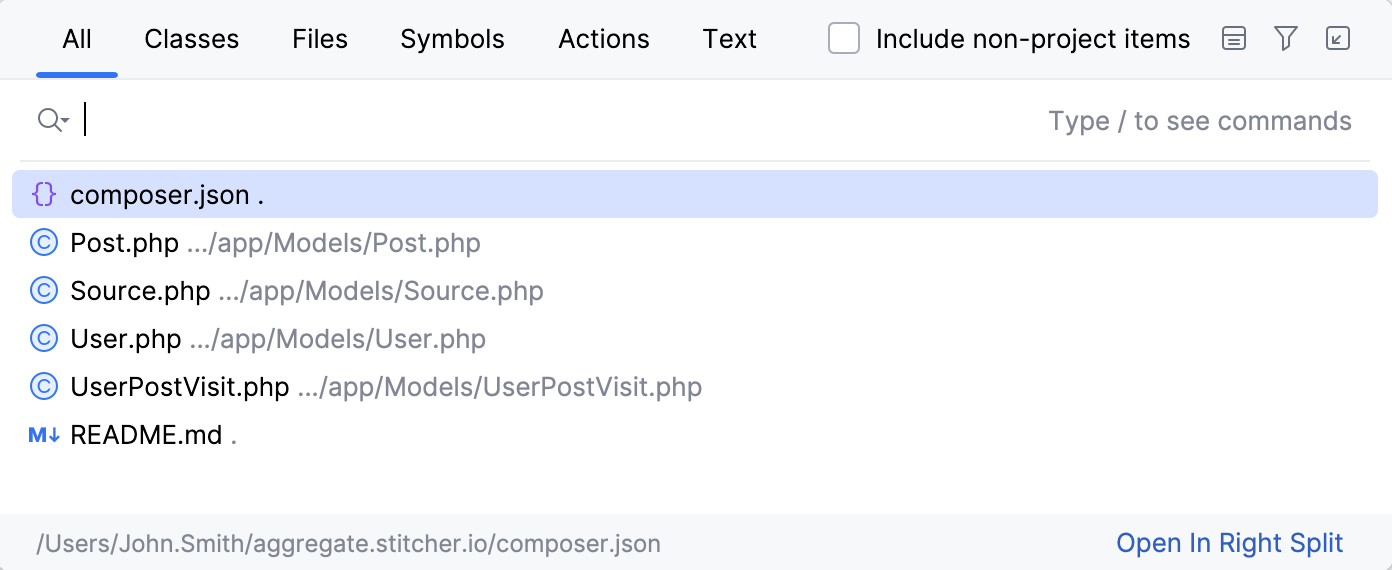Switch to the Files tab
Image resolution: width=1392 pixels, height=570 pixels.
(x=320, y=39)
